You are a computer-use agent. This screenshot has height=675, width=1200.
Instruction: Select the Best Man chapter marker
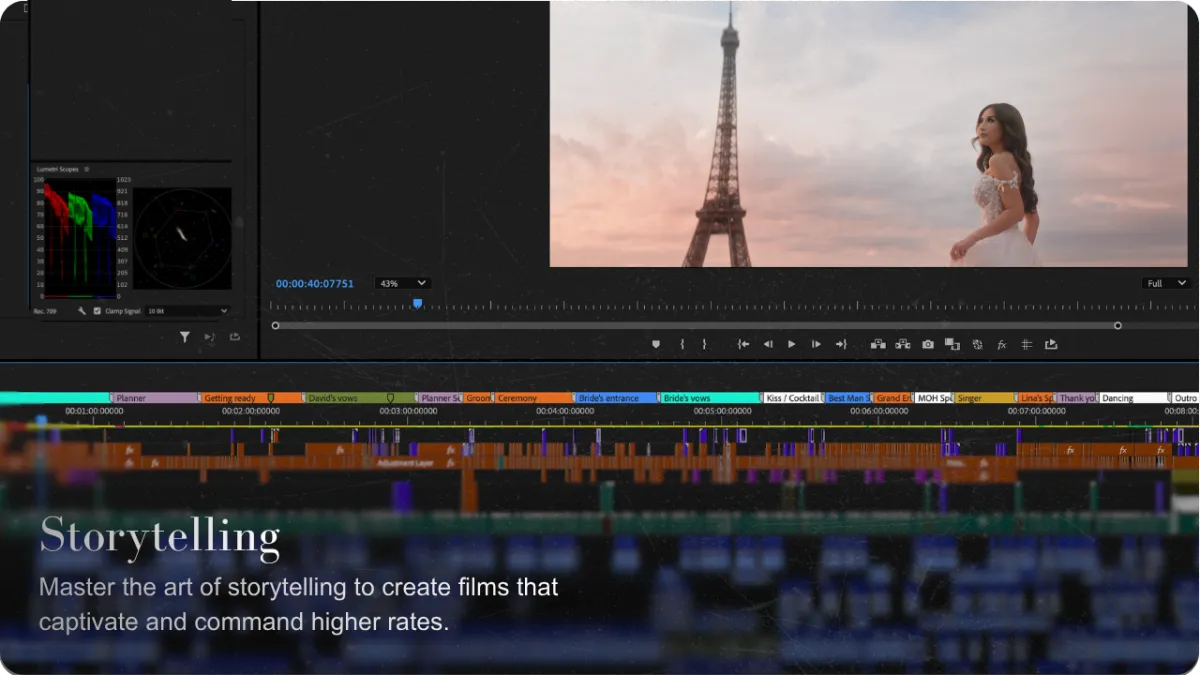tap(848, 398)
